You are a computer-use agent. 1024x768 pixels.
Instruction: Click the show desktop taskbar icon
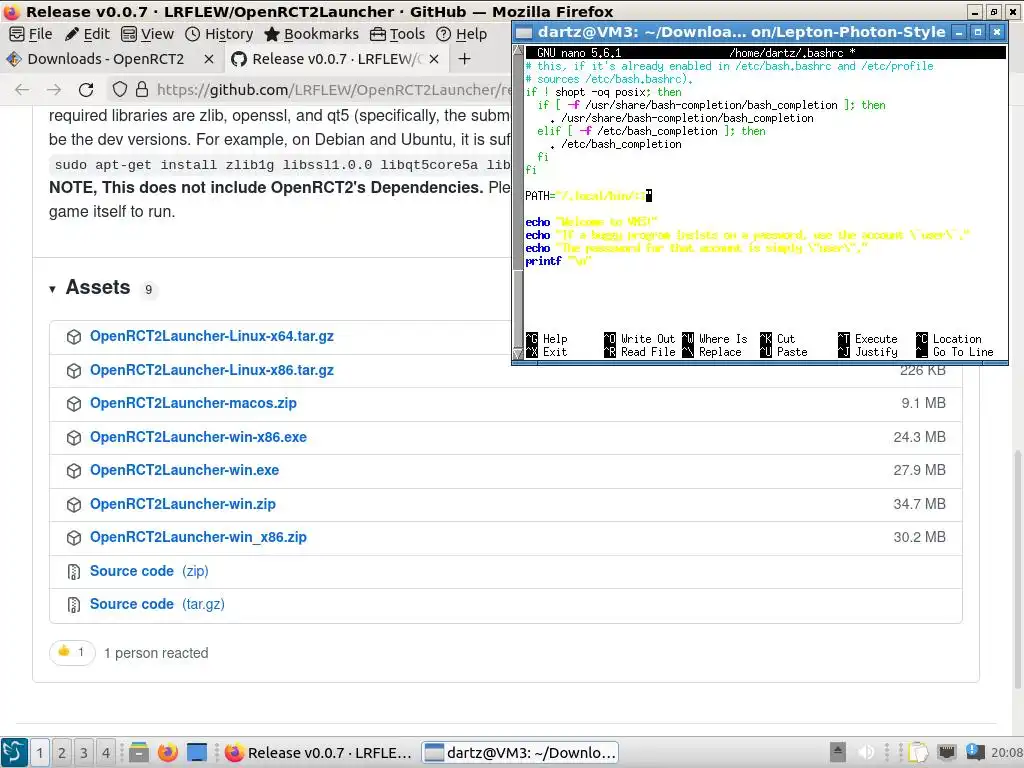point(197,753)
